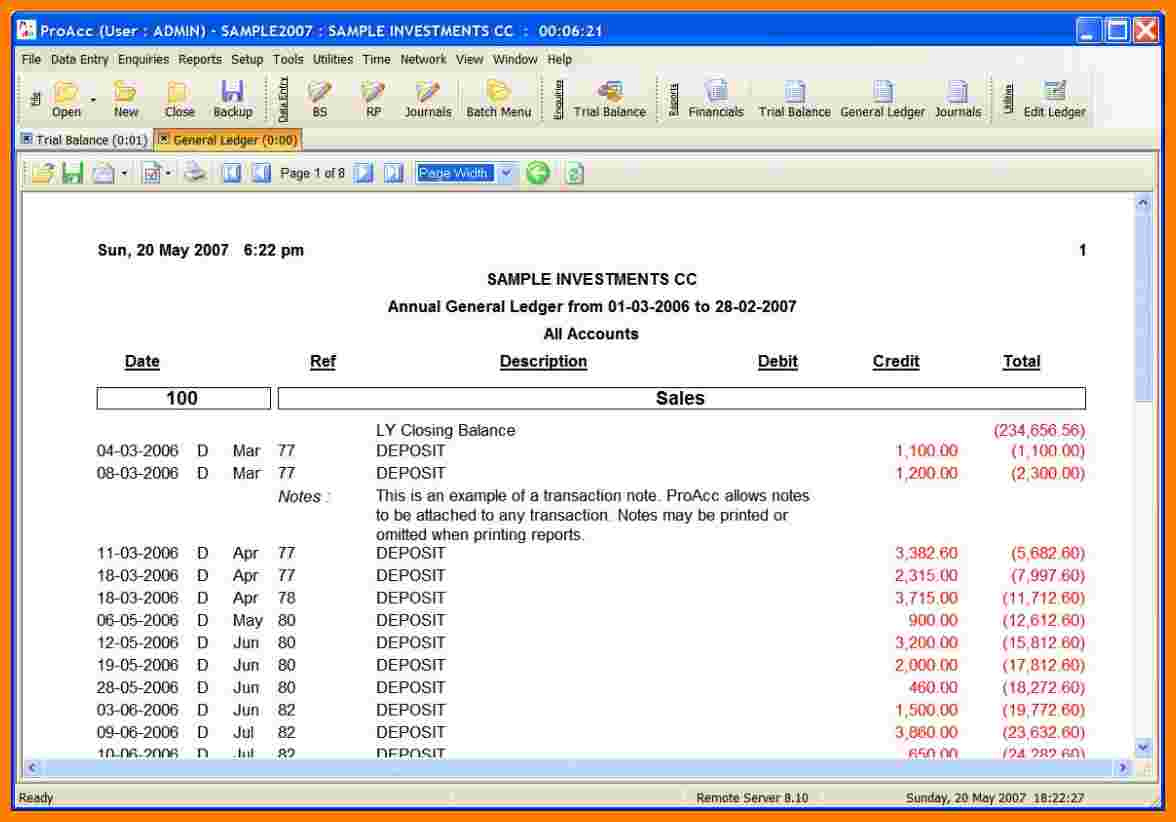The height and width of the screenshot is (822, 1176).
Task: Click the horizontal scrollbar right arrow
Action: pyautogui.click(x=1123, y=768)
